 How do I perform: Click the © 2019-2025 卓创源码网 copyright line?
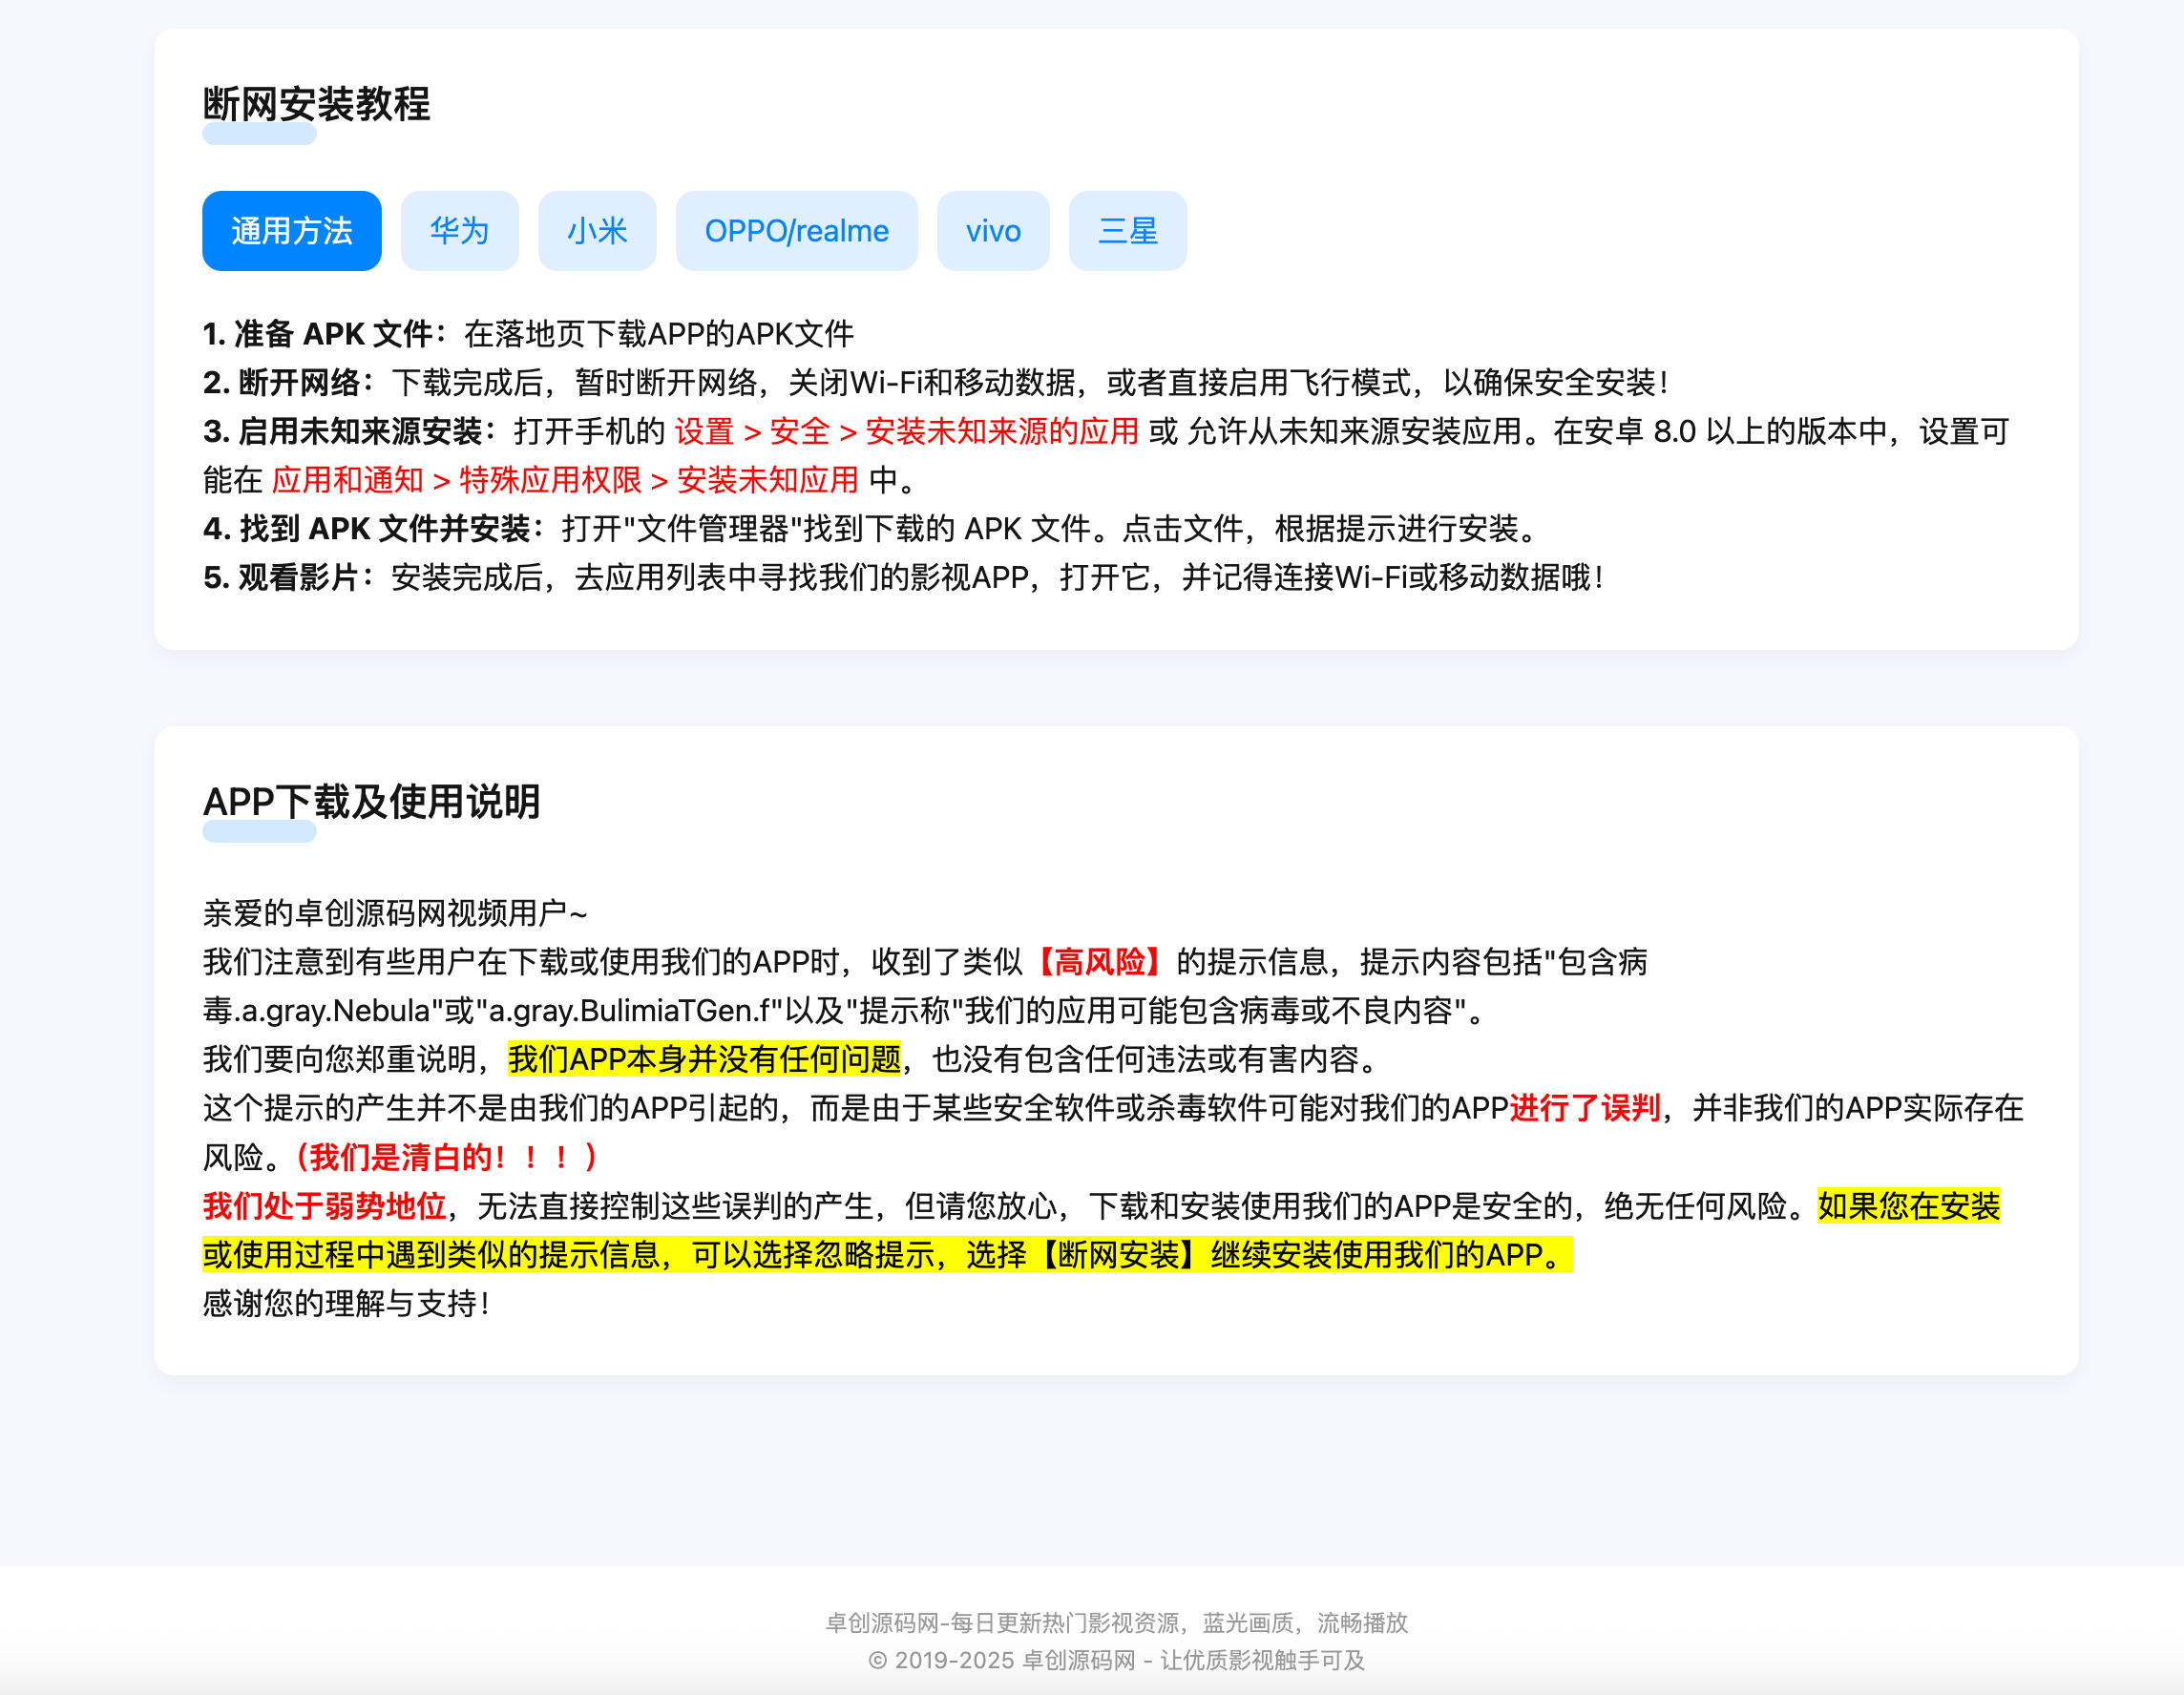click(x=1116, y=1661)
